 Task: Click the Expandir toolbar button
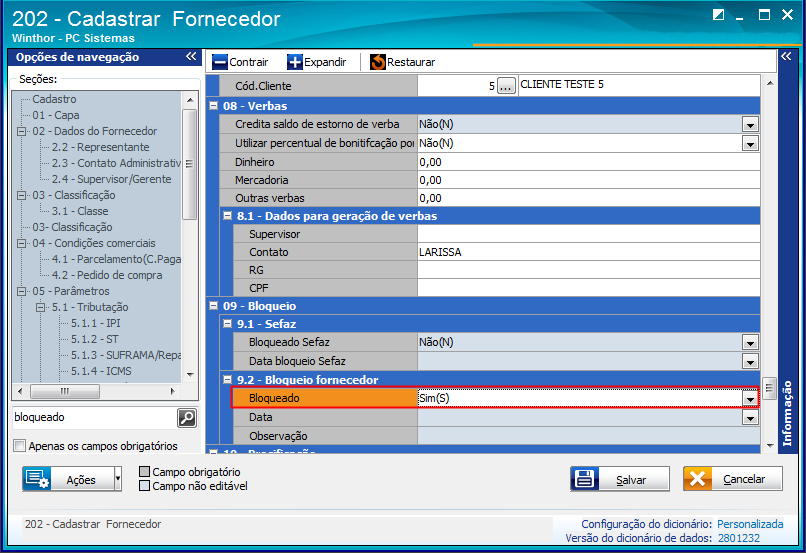click(317, 62)
